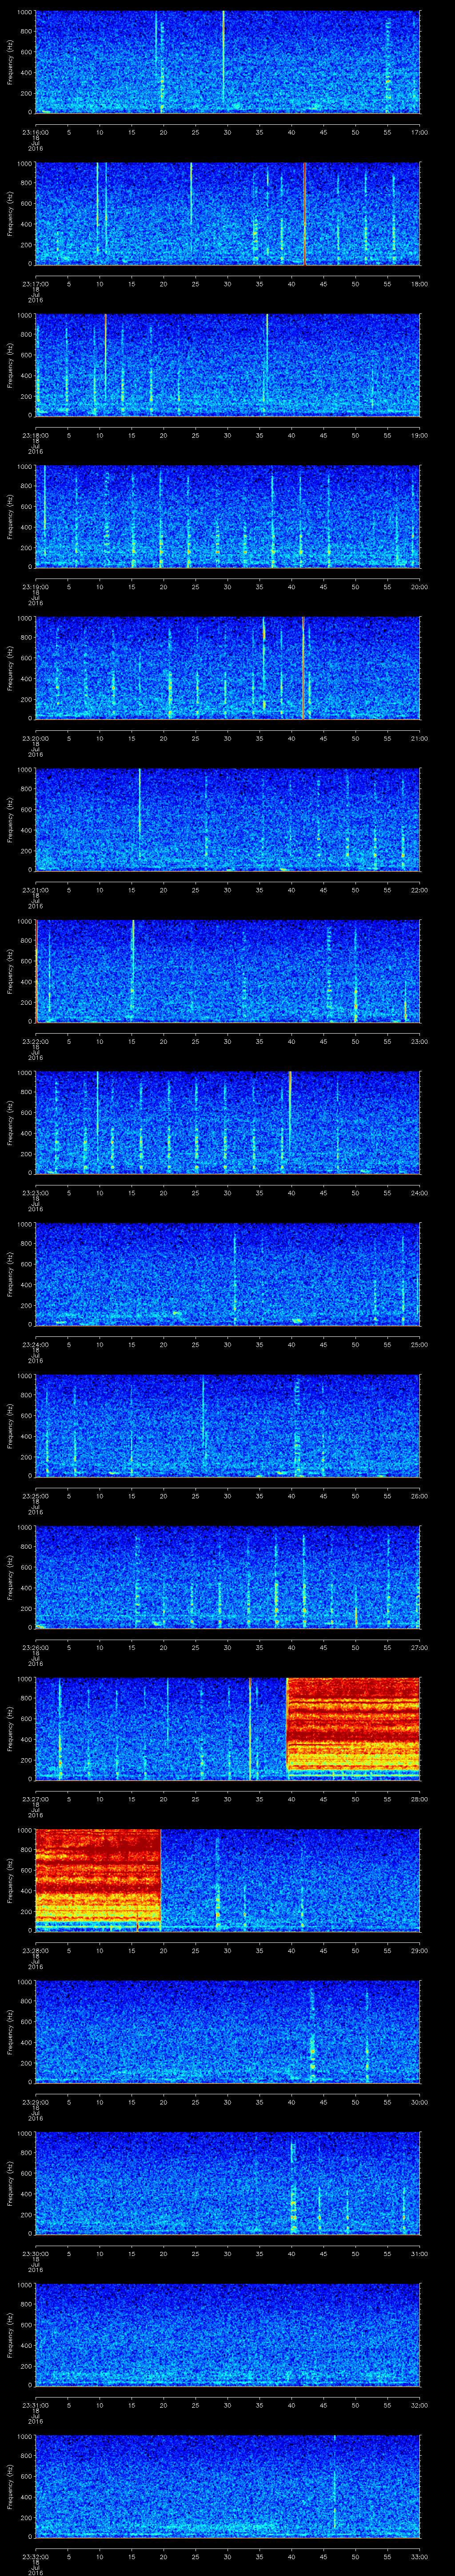Click the 23:19:00 start time label
This screenshot has height=2576, width=455.
click(x=36, y=587)
